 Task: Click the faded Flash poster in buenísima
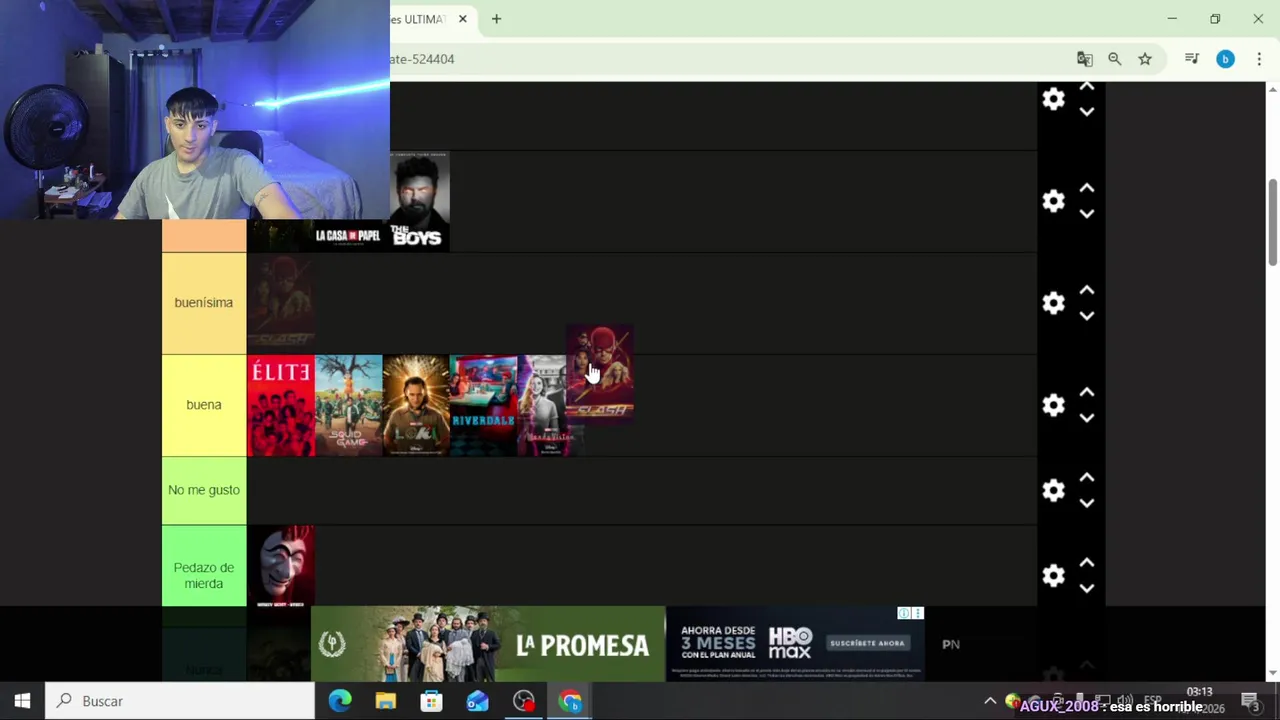pyautogui.click(x=281, y=303)
